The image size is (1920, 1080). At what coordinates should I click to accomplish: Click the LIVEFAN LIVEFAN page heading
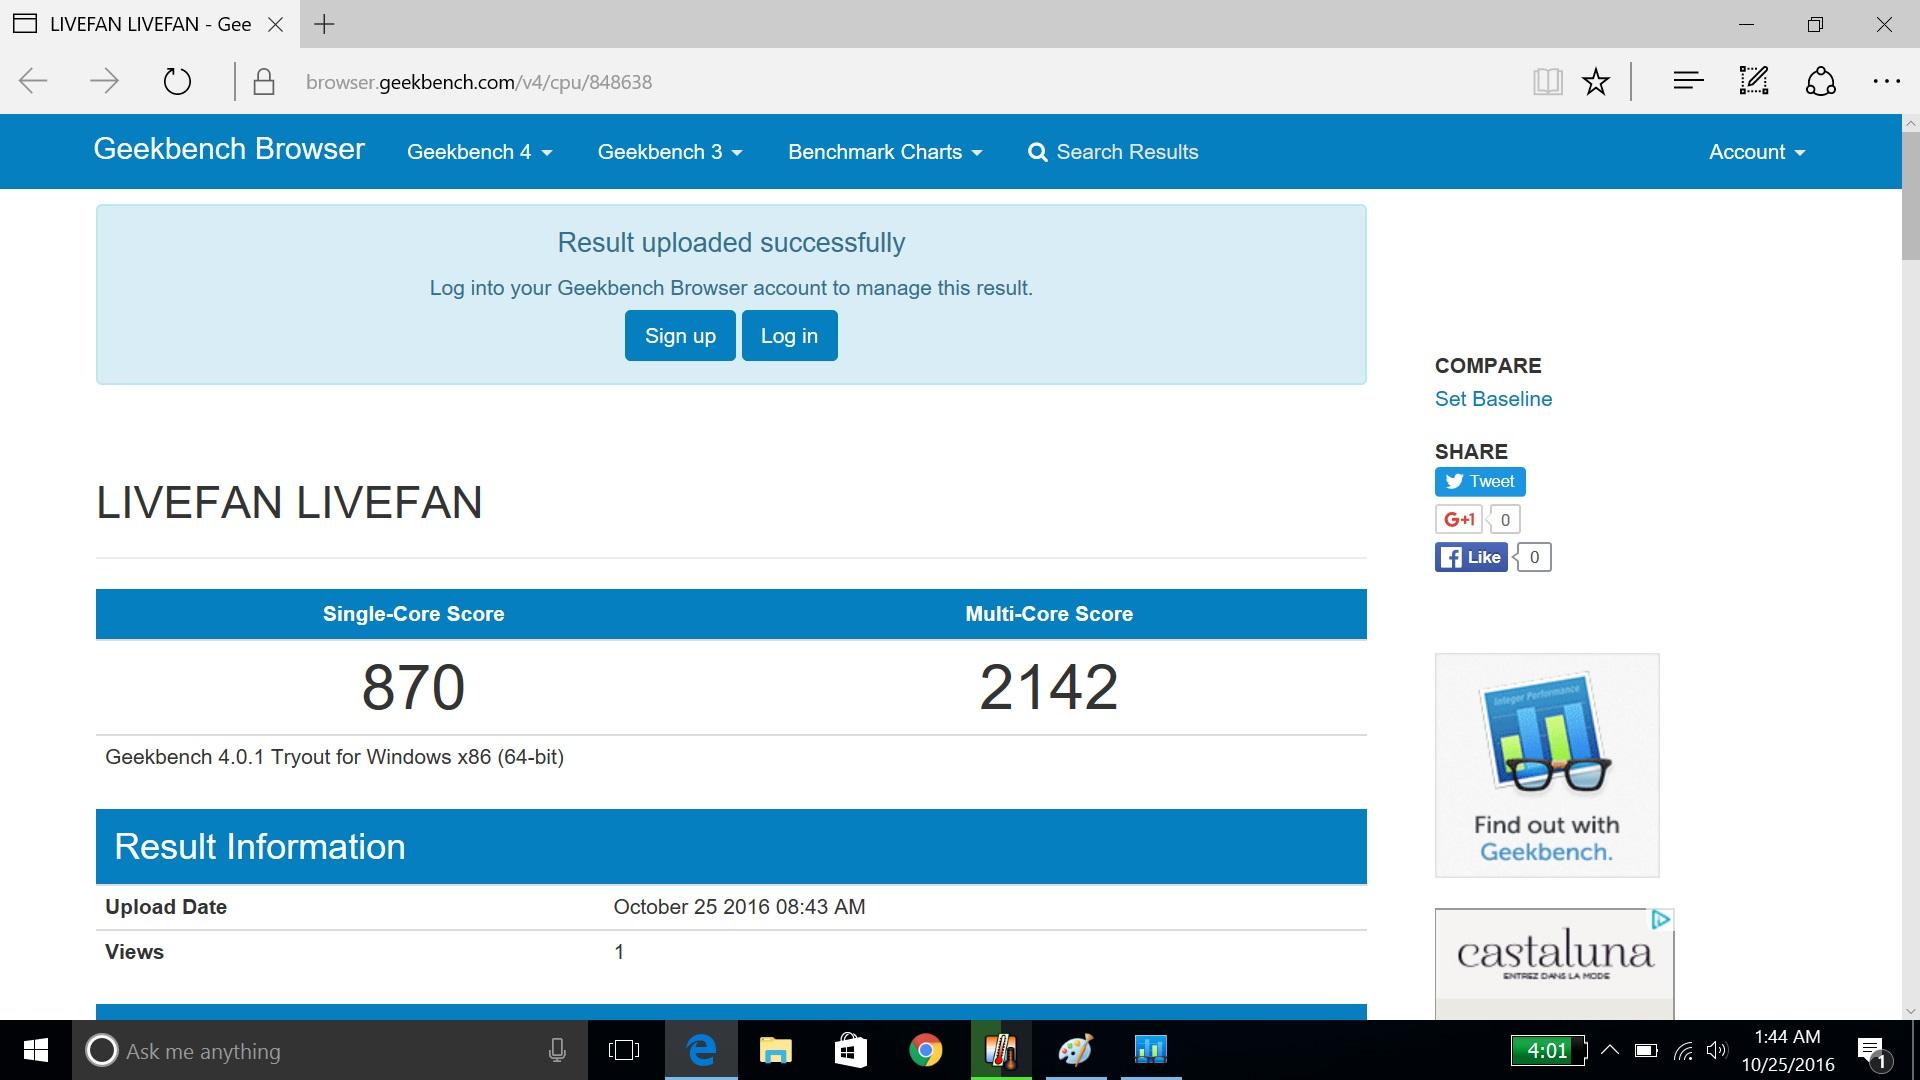tap(289, 502)
